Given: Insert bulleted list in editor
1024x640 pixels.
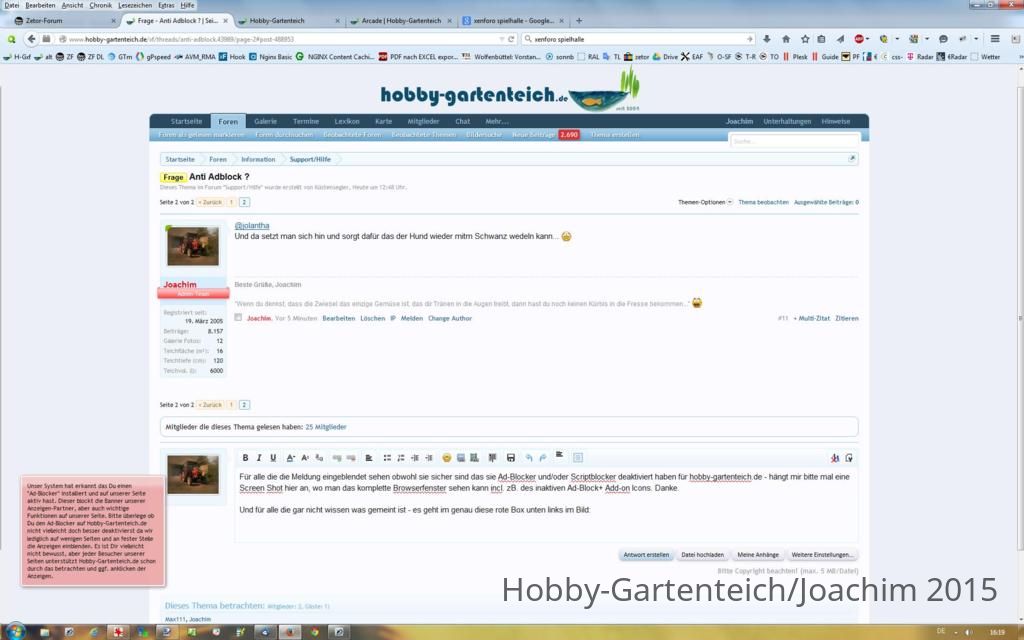Looking at the screenshot, I should 387,458.
